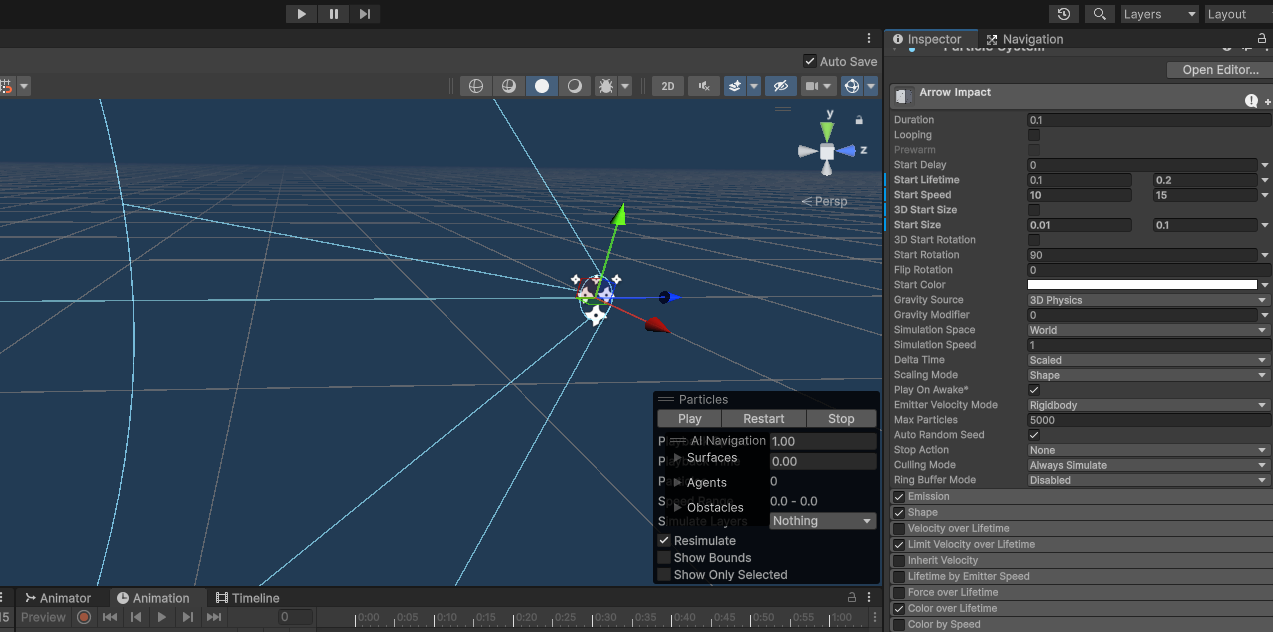The height and width of the screenshot is (632, 1273).
Task: Pause the editor playback
Action: tap(333, 14)
